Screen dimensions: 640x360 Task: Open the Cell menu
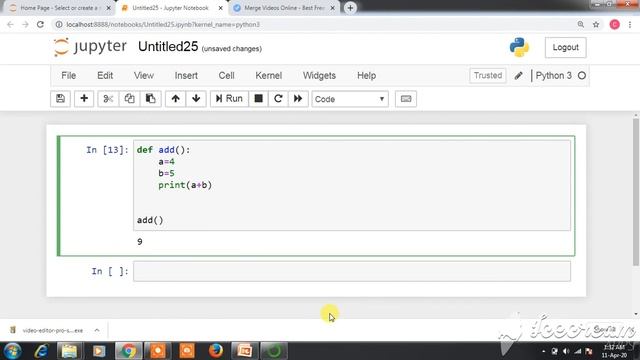(227, 76)
